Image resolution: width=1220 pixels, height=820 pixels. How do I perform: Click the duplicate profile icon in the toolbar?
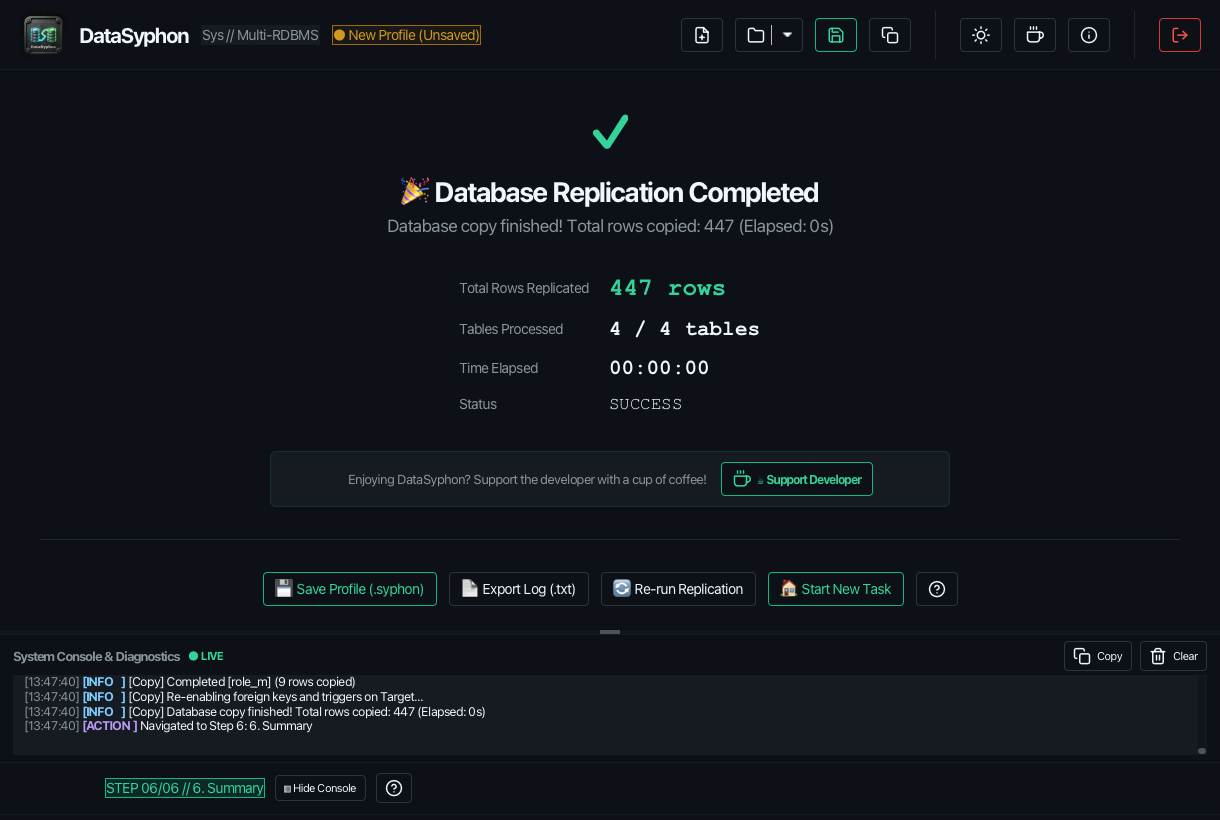pyautogui.click(x=890, y=35)
